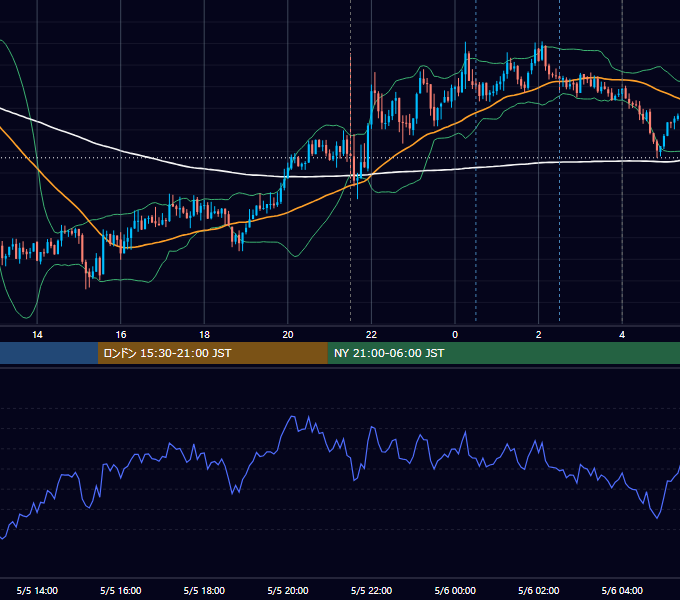Click the 22 hour axis label

371,335
